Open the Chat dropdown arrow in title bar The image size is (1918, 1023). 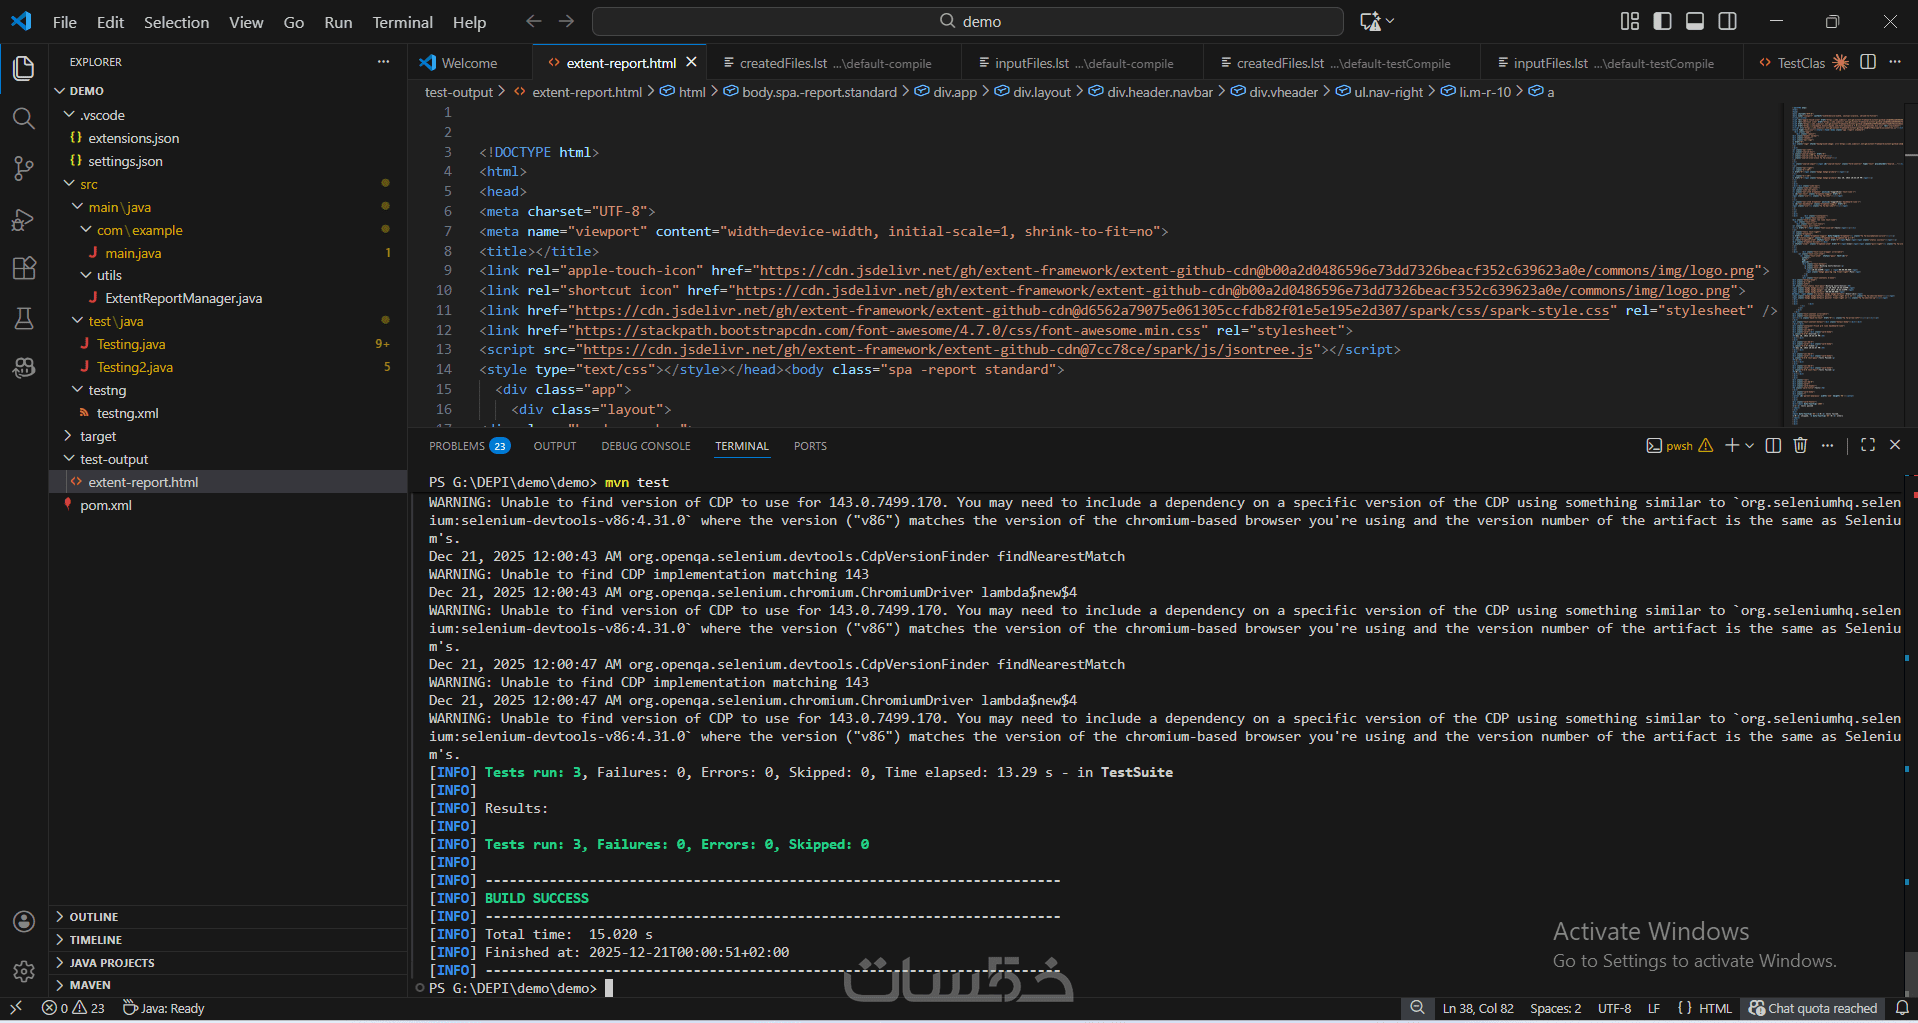1390,21
